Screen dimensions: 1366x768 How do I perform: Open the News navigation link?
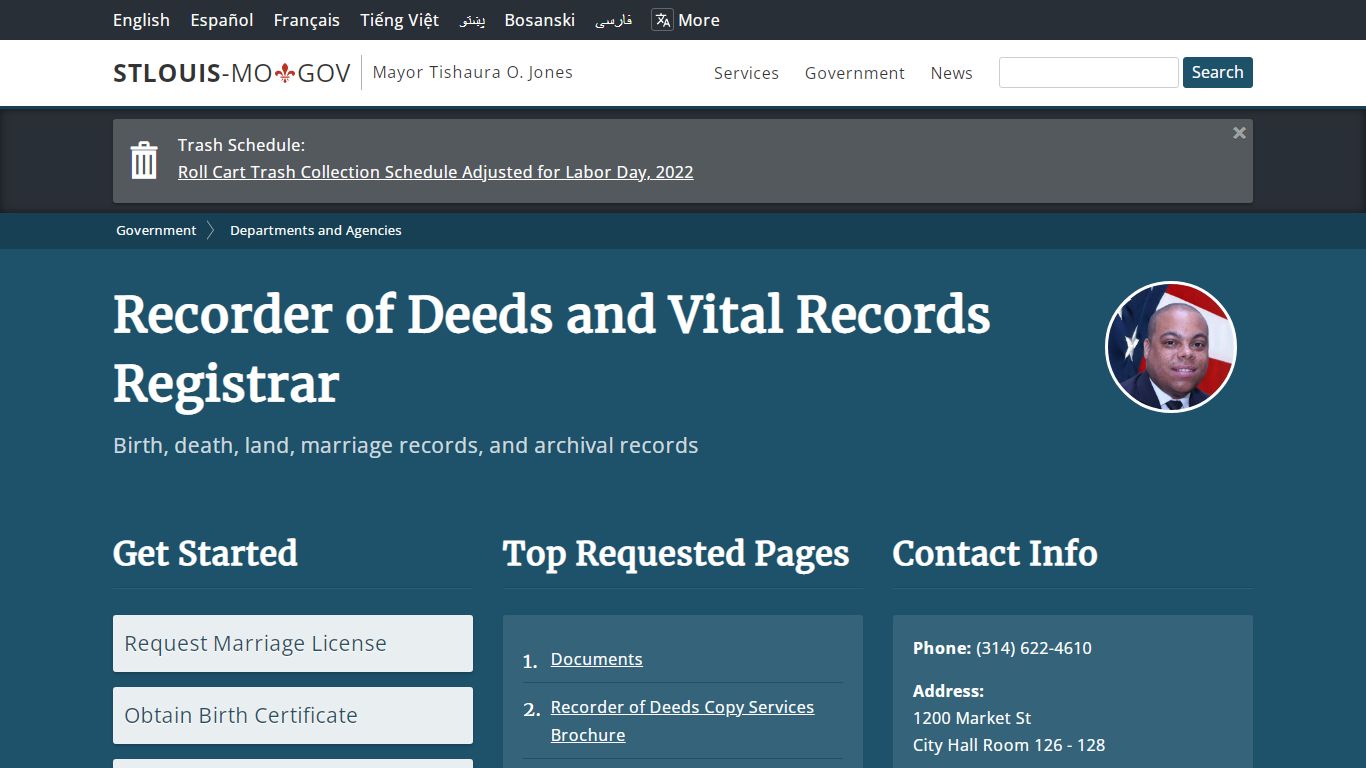951,73
